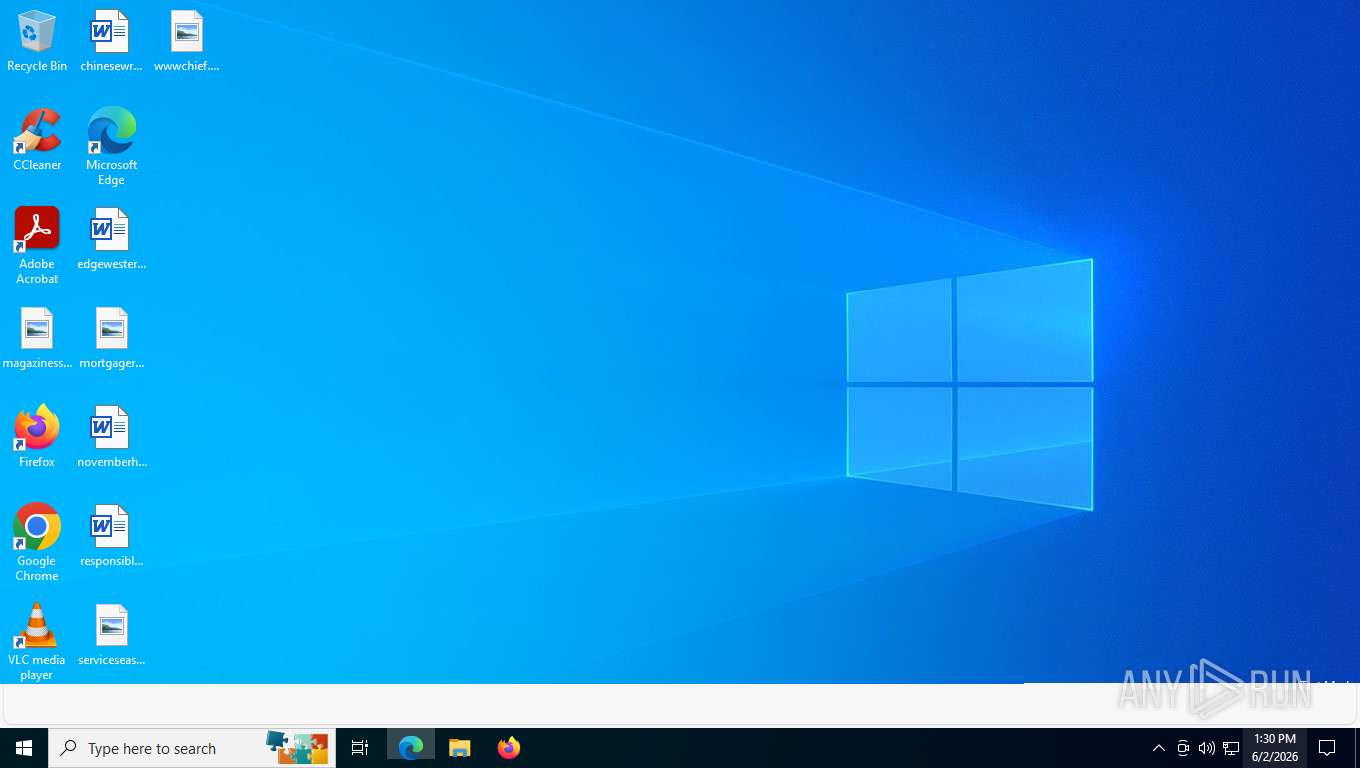Select the serviceseas image file icon
Viewport: 1360px width, 768px height.
click(x=111, y=635)
